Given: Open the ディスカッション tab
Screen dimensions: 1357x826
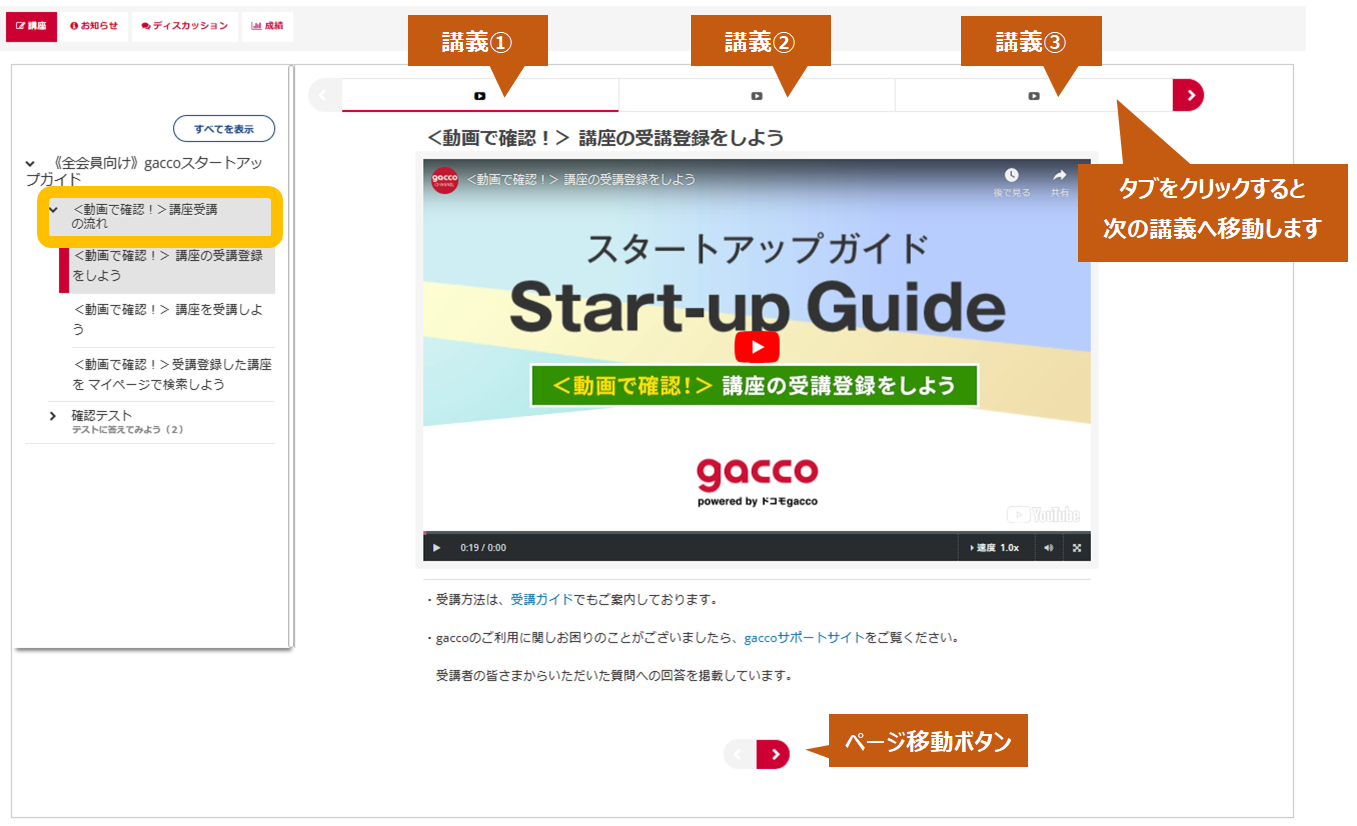Looking at the screenshot, I should (x=185, y=26).
